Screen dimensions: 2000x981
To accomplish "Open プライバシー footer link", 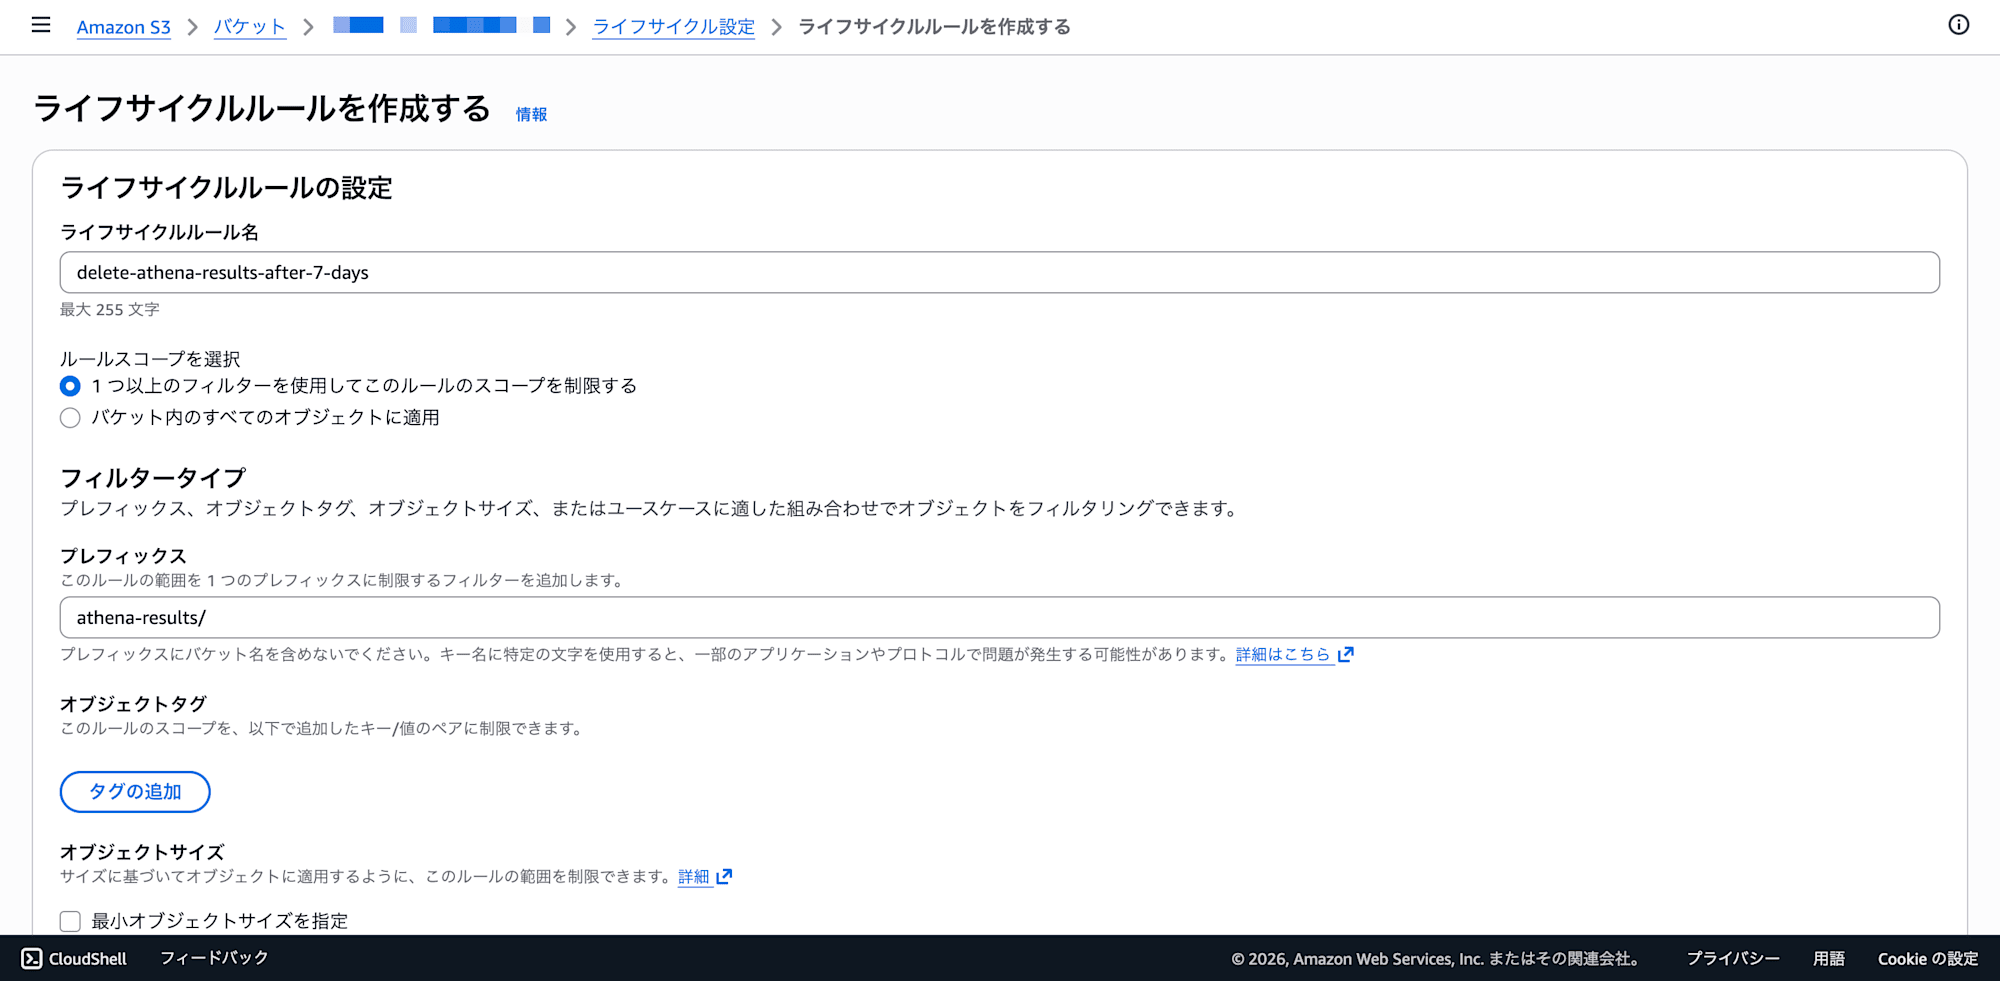I will (1733, 958).
